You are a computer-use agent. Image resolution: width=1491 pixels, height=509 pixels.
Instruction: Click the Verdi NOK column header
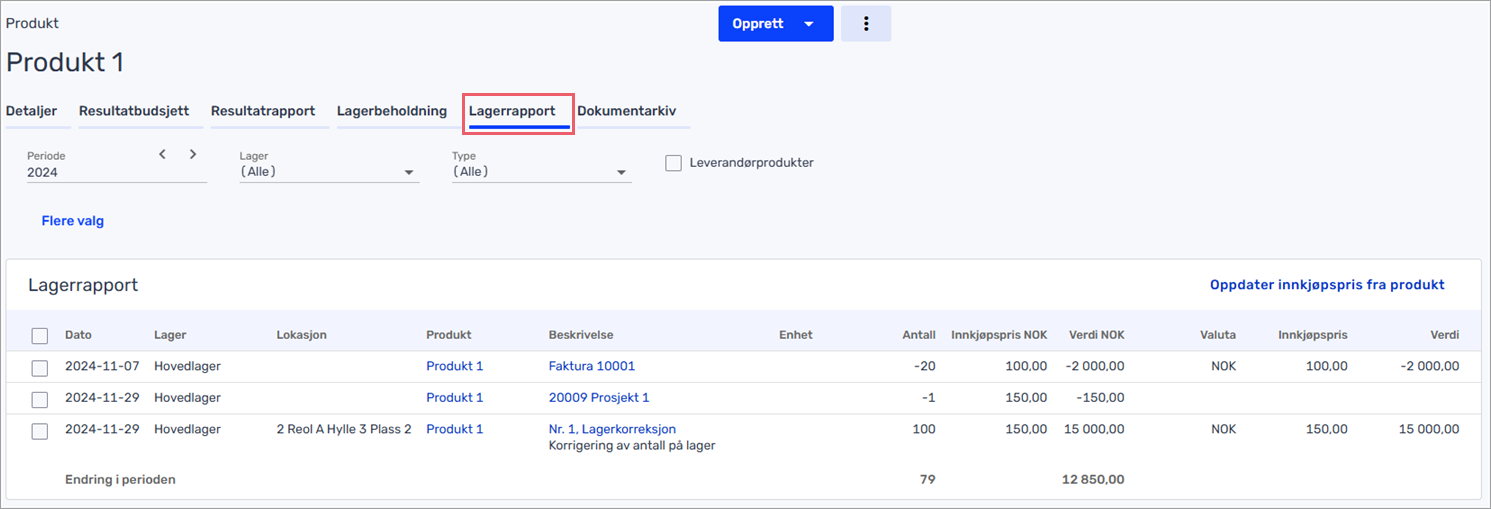tap(1097, 335)
